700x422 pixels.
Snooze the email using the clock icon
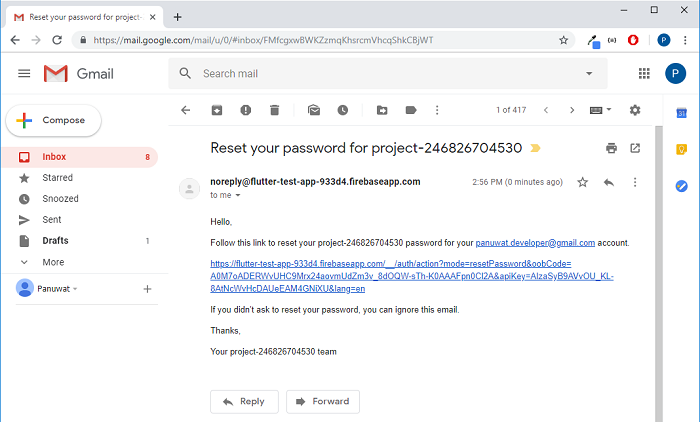coord(342,110)
